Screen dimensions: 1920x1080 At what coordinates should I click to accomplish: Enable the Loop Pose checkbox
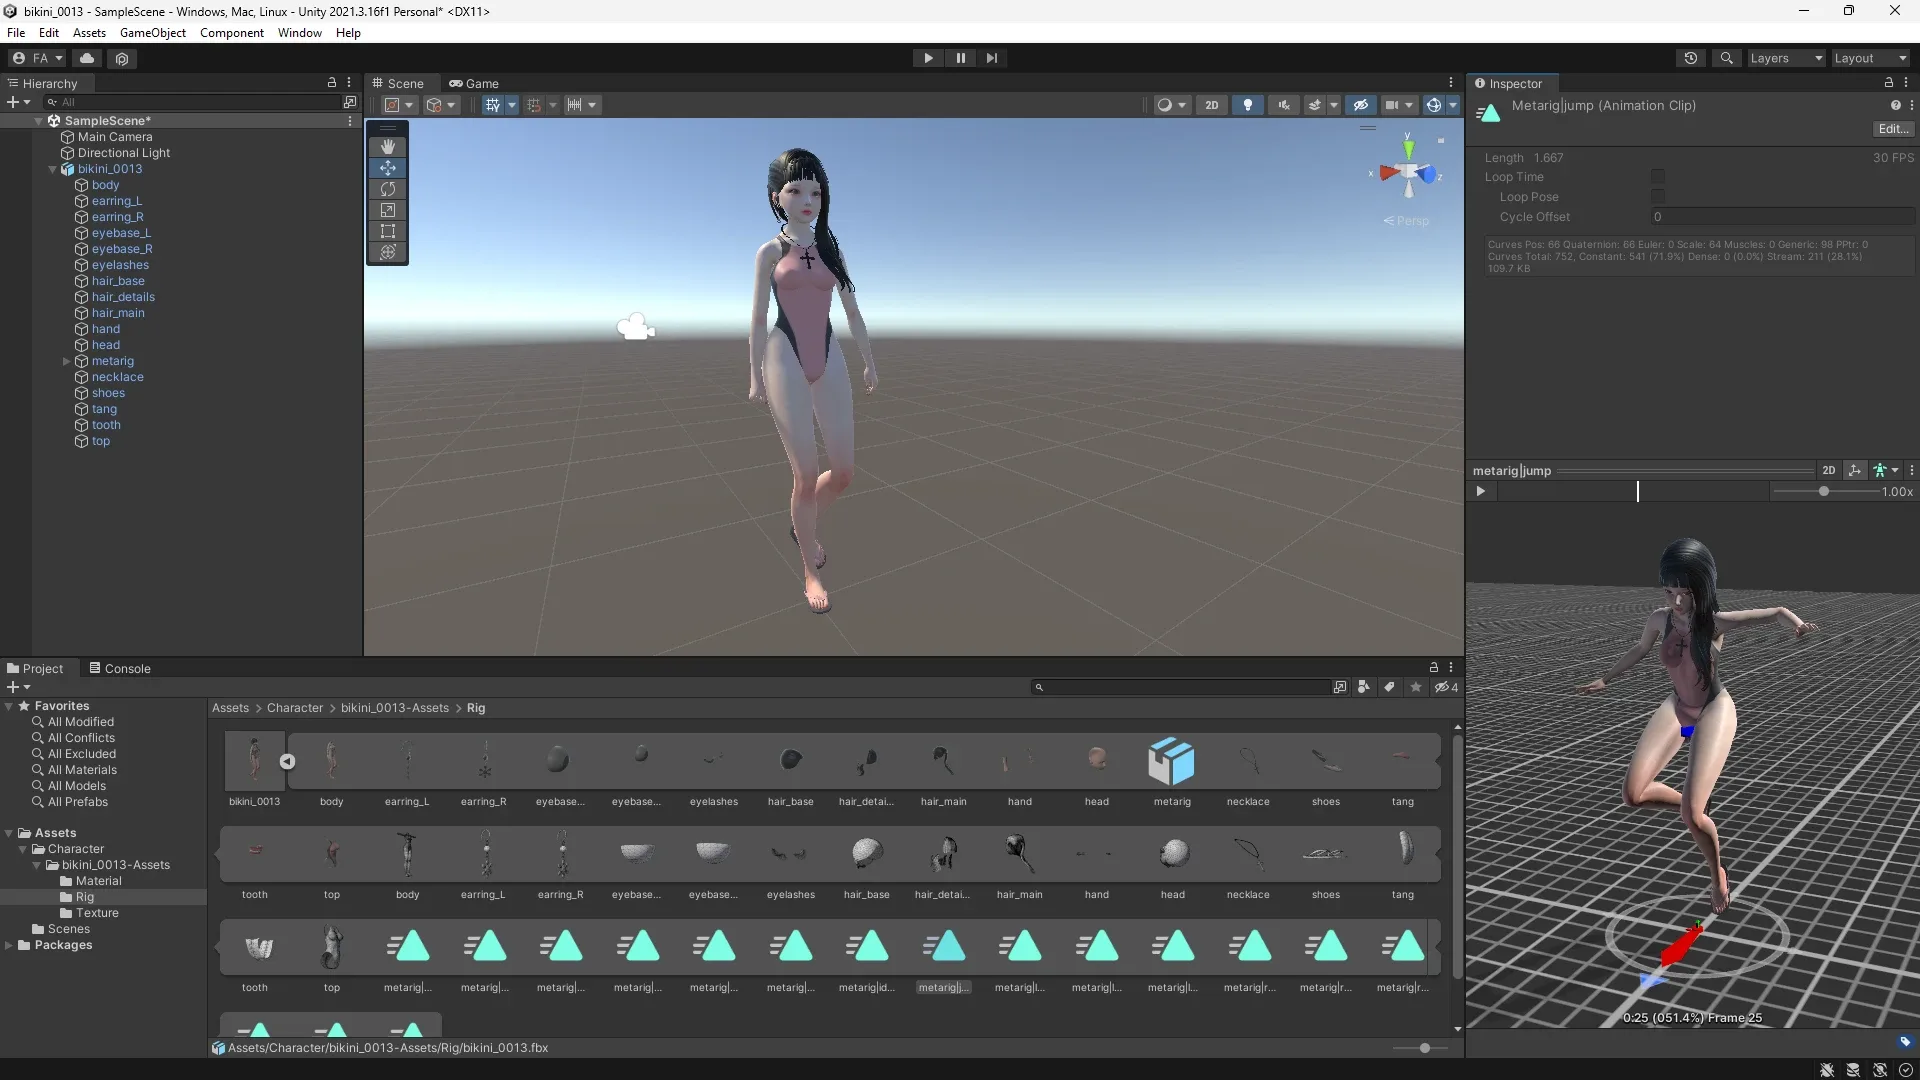[x=1658, y=196]
